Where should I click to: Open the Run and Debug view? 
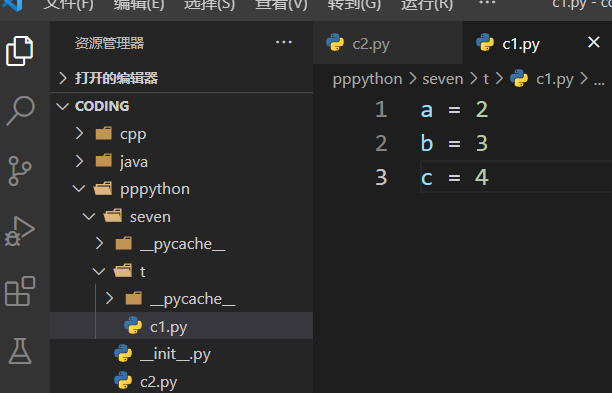(20, 231)
